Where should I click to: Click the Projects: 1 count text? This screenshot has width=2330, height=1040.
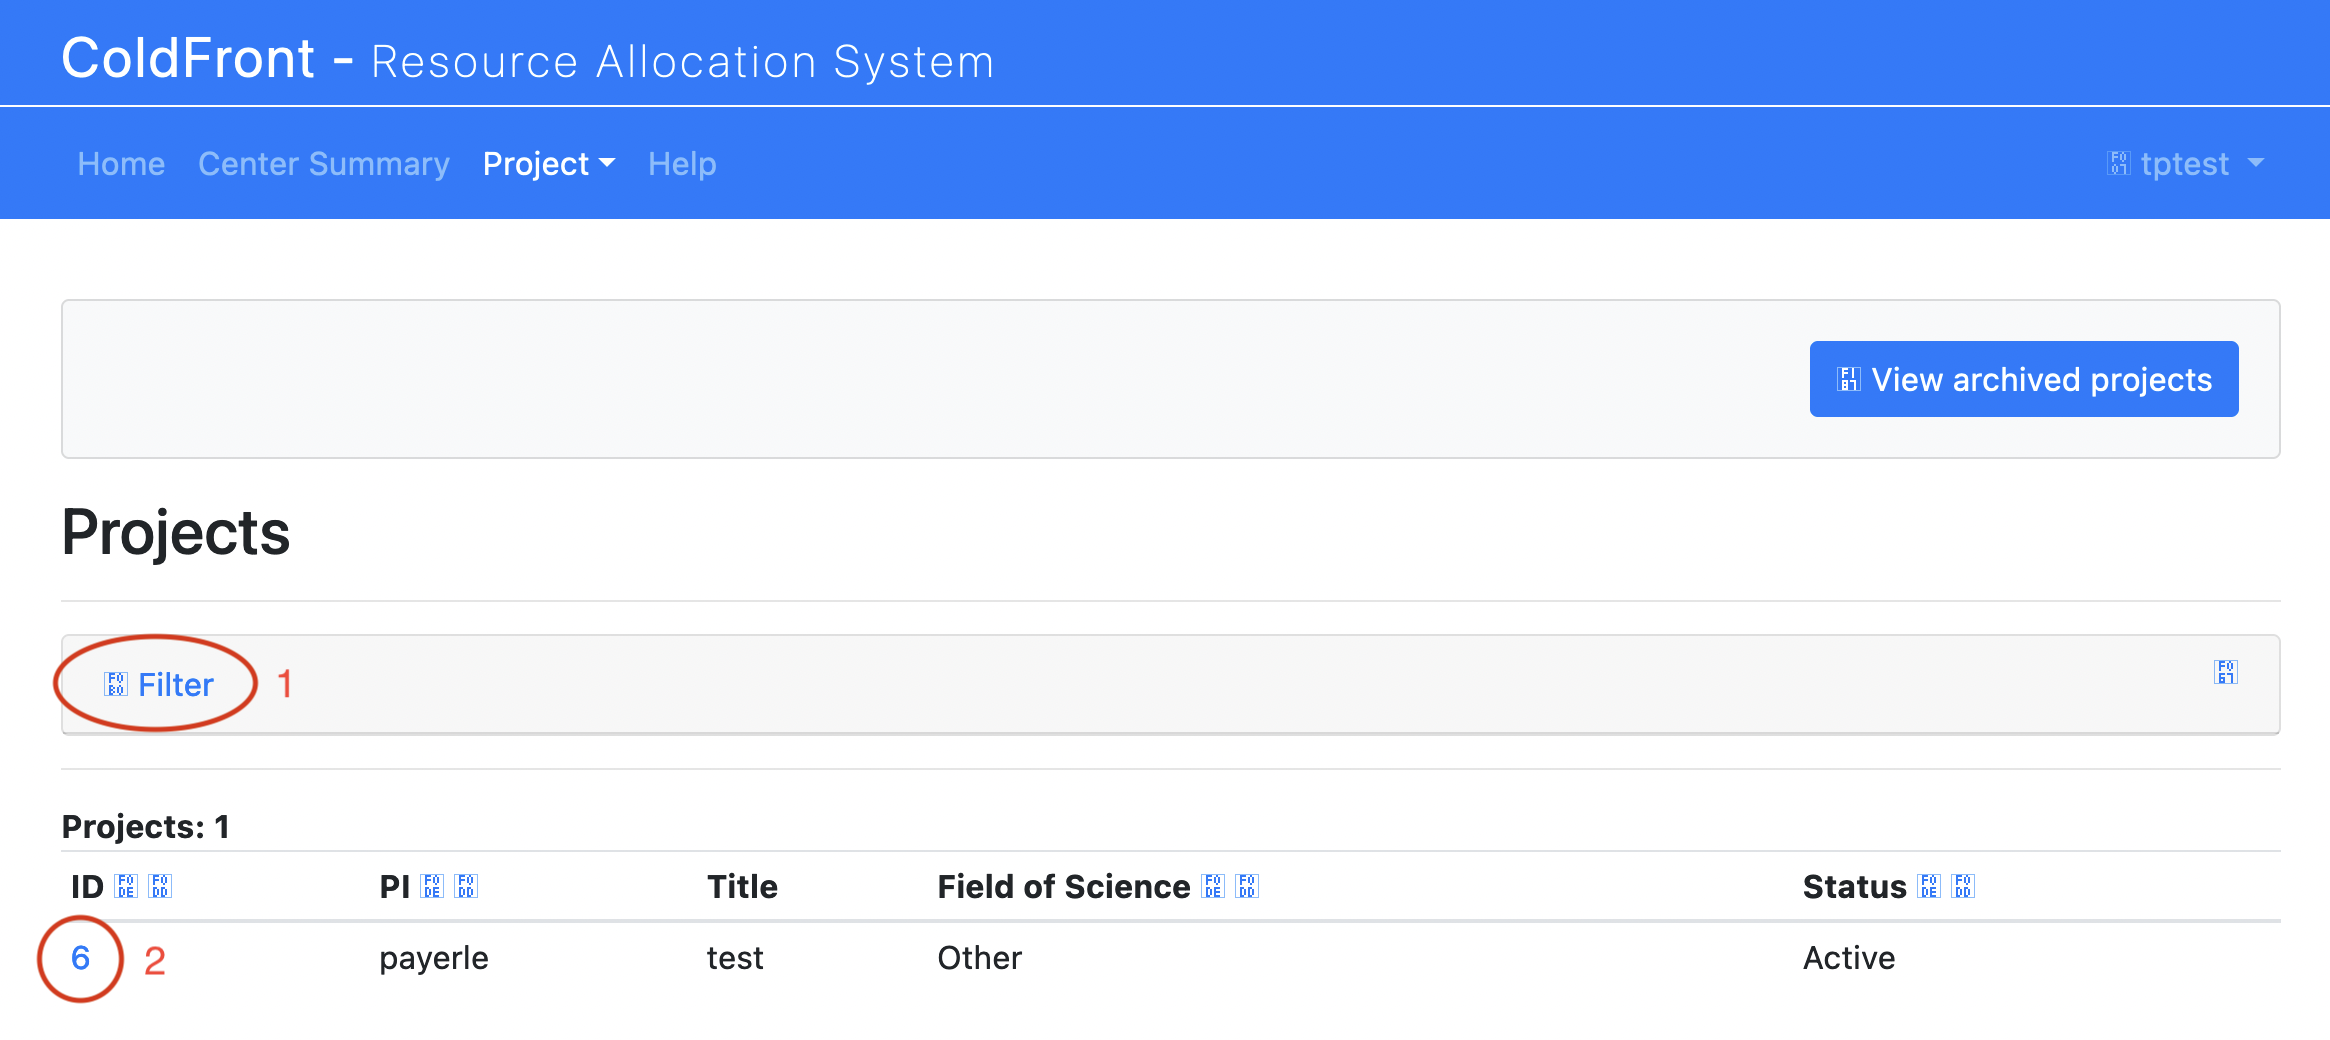pos(146,826)
